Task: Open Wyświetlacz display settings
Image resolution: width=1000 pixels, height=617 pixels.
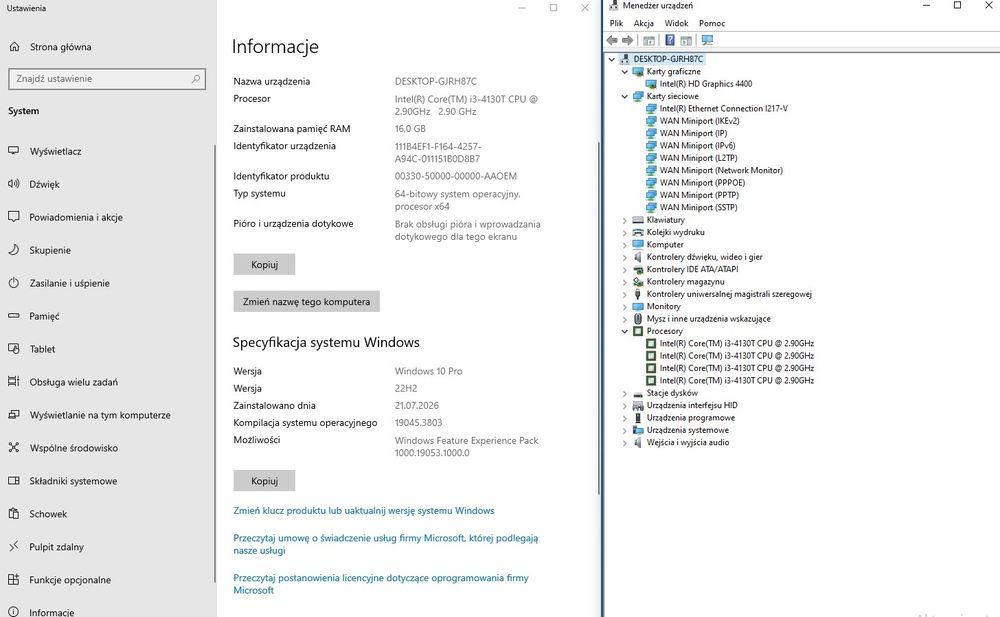Action: tap(55, 151)
